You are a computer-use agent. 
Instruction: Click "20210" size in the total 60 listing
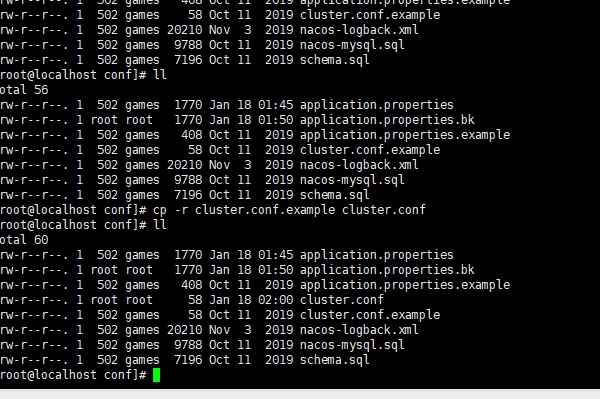184,330
